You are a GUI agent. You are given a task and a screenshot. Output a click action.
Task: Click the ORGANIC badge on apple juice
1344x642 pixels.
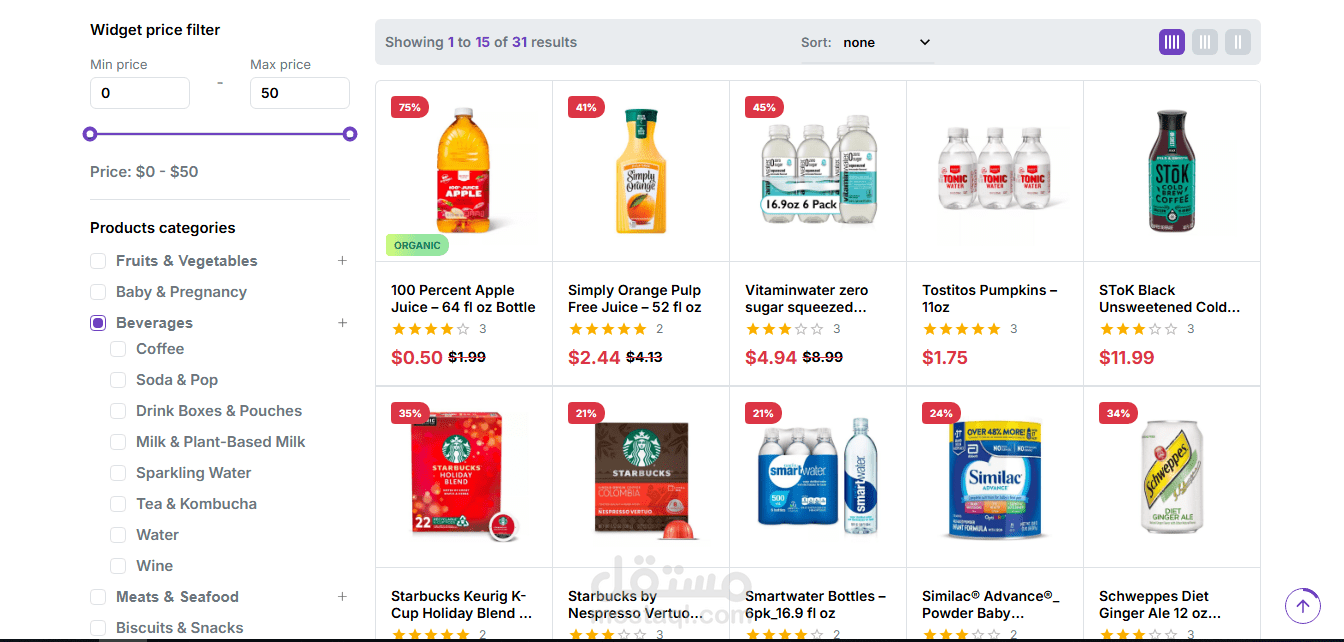(x=417, y=245)
